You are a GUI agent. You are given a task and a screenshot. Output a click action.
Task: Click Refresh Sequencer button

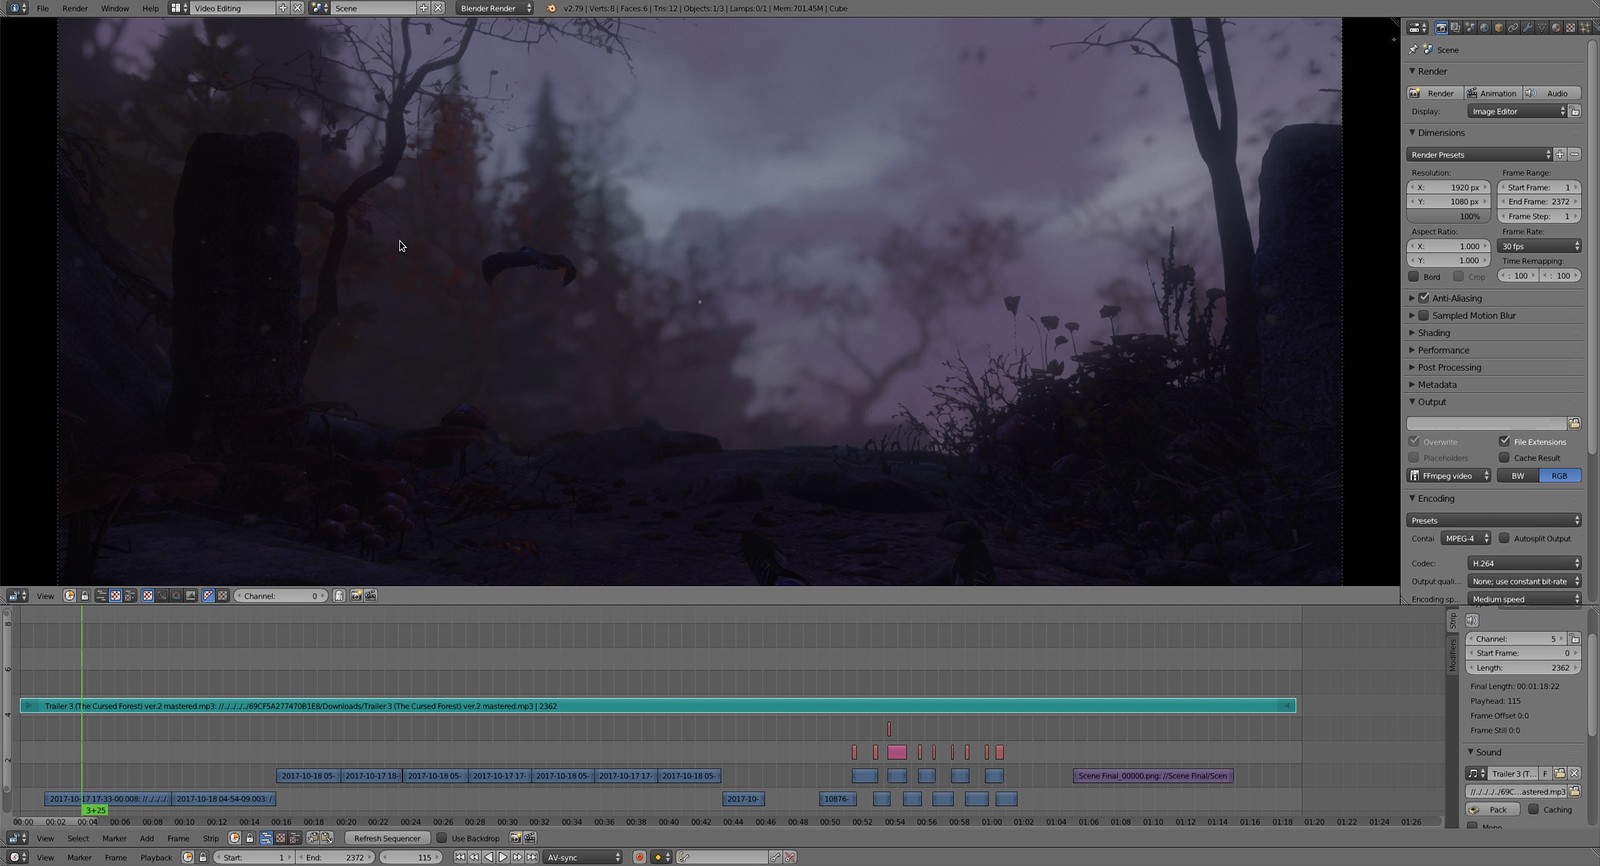(x=386, y=838)
